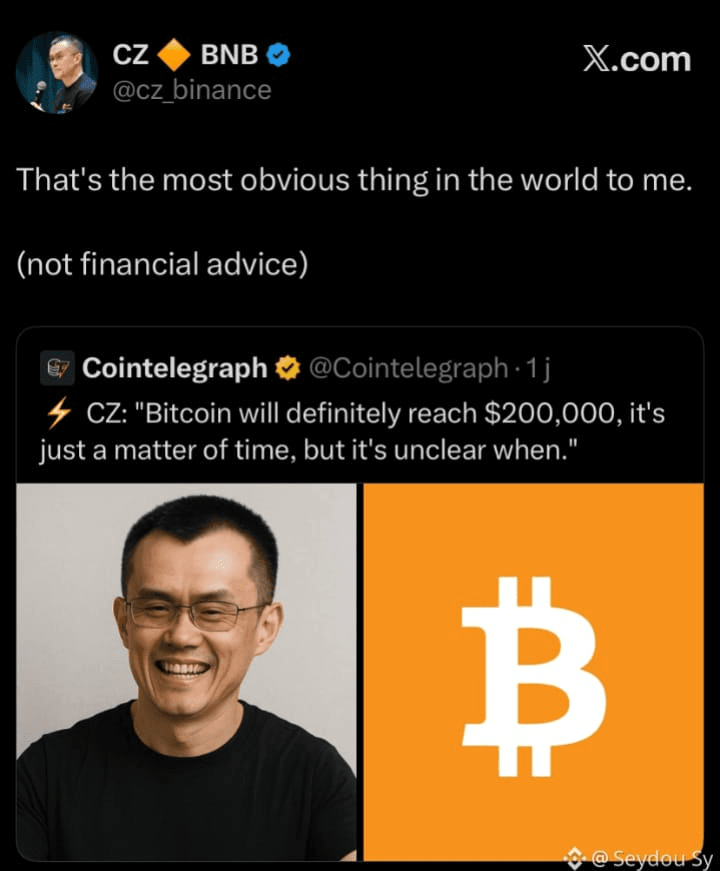Screen dimensions: 720x871
Task: Open the @Cointelegraph handle link
Action: pyautogui.click(x=408, y=368)
